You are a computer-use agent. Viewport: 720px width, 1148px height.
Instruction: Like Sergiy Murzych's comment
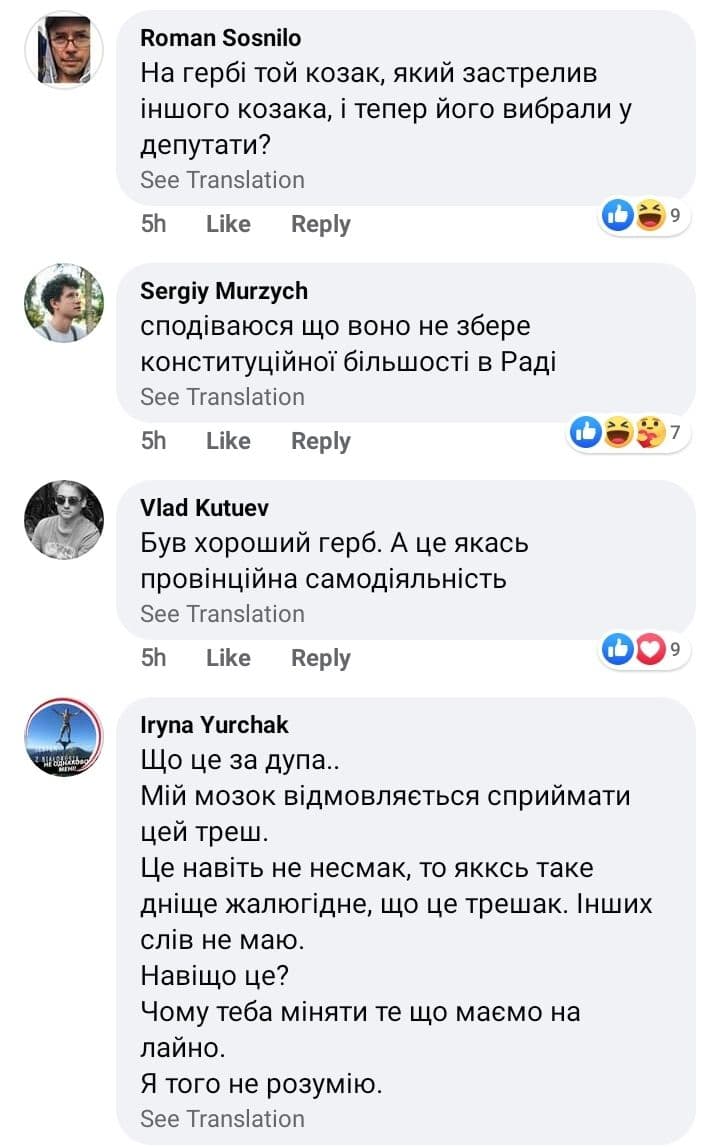pyautogui.click(x=228, y=441)
